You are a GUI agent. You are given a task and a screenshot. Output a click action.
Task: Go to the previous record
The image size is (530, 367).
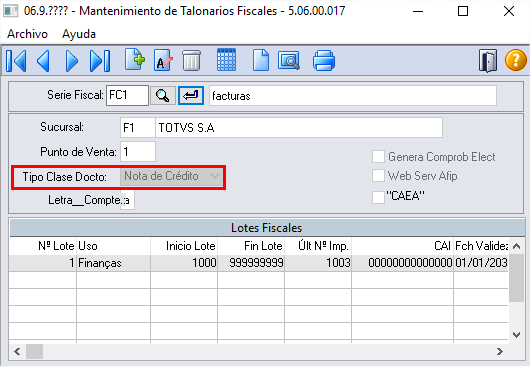tap(44, 61)
